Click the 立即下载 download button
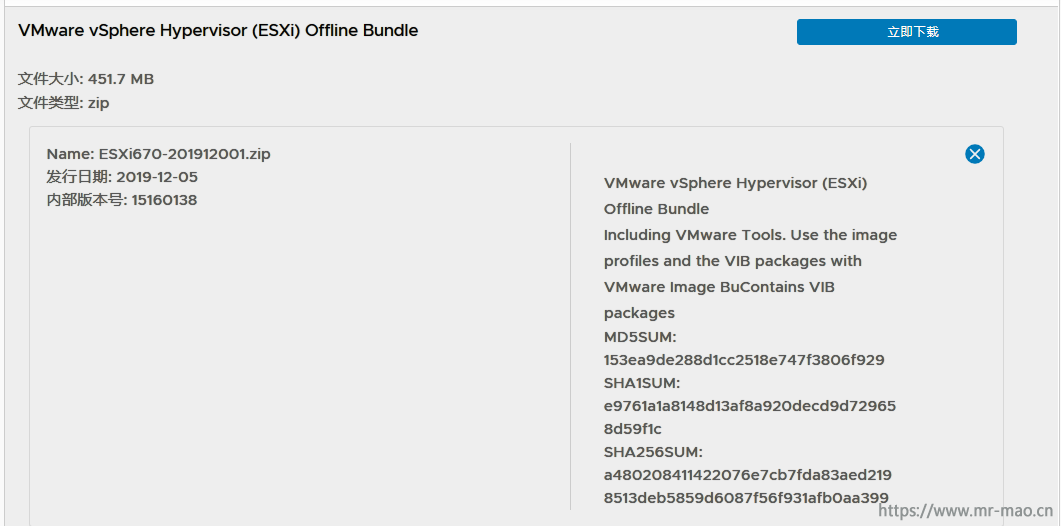Viewport: 1061px width, 526px height. coord(906,32)
